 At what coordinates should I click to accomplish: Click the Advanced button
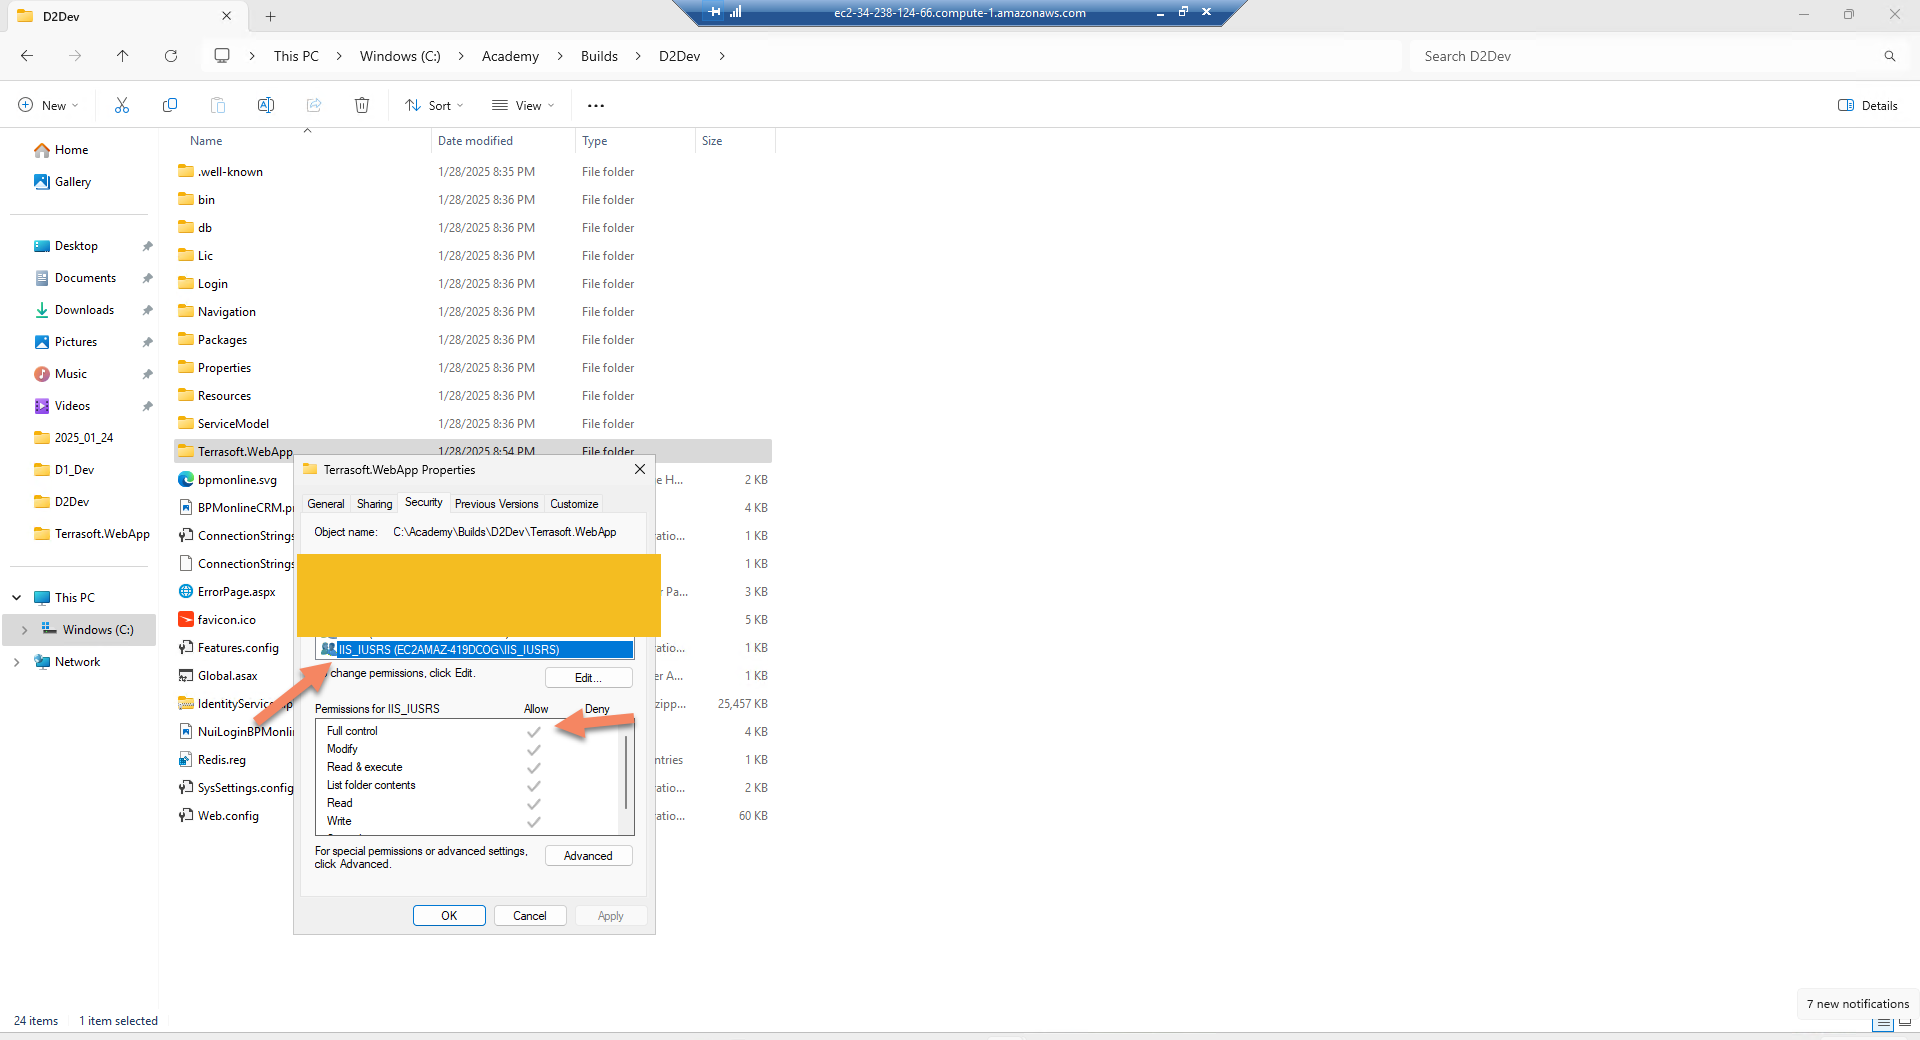(x=588, y=856)
